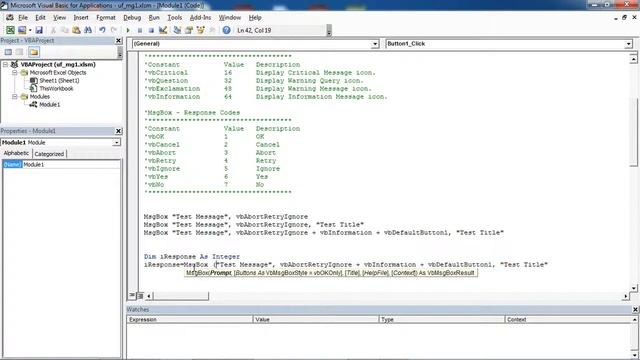Image resolution: width=640 pixels, height=360 pixels.
Task: Click View Object icon in Project panel
Action: [x=20, y=52]
